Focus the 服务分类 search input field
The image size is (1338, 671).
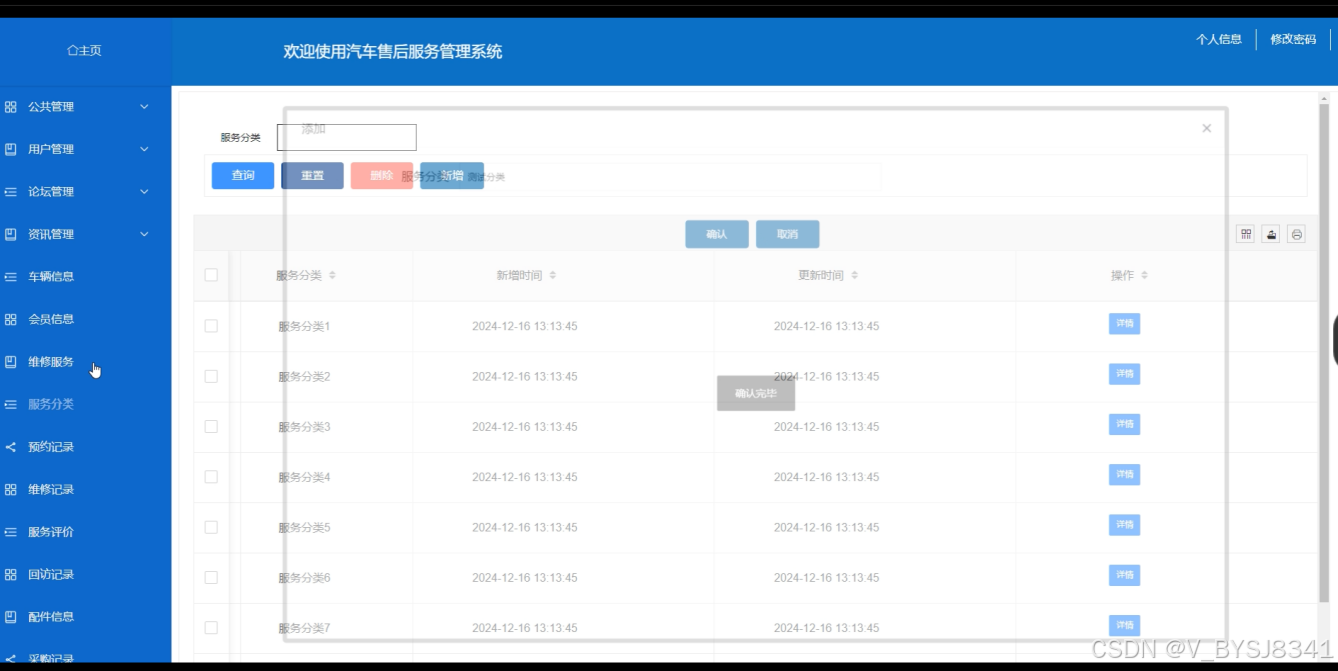346,137
